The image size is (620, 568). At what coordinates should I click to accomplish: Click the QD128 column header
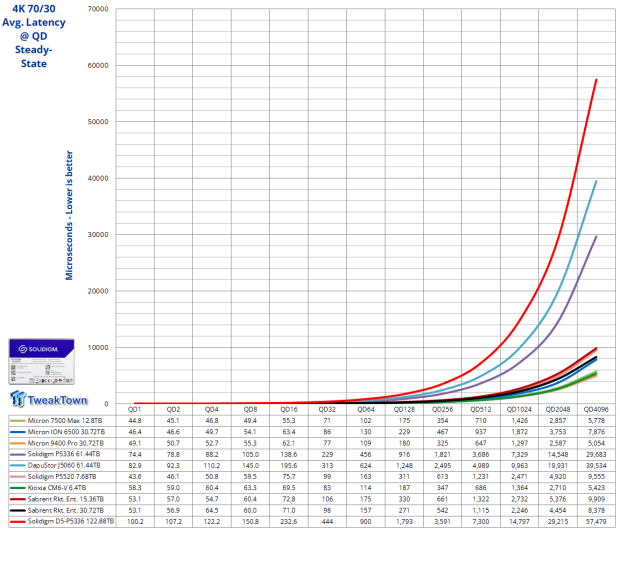point(404,409)
